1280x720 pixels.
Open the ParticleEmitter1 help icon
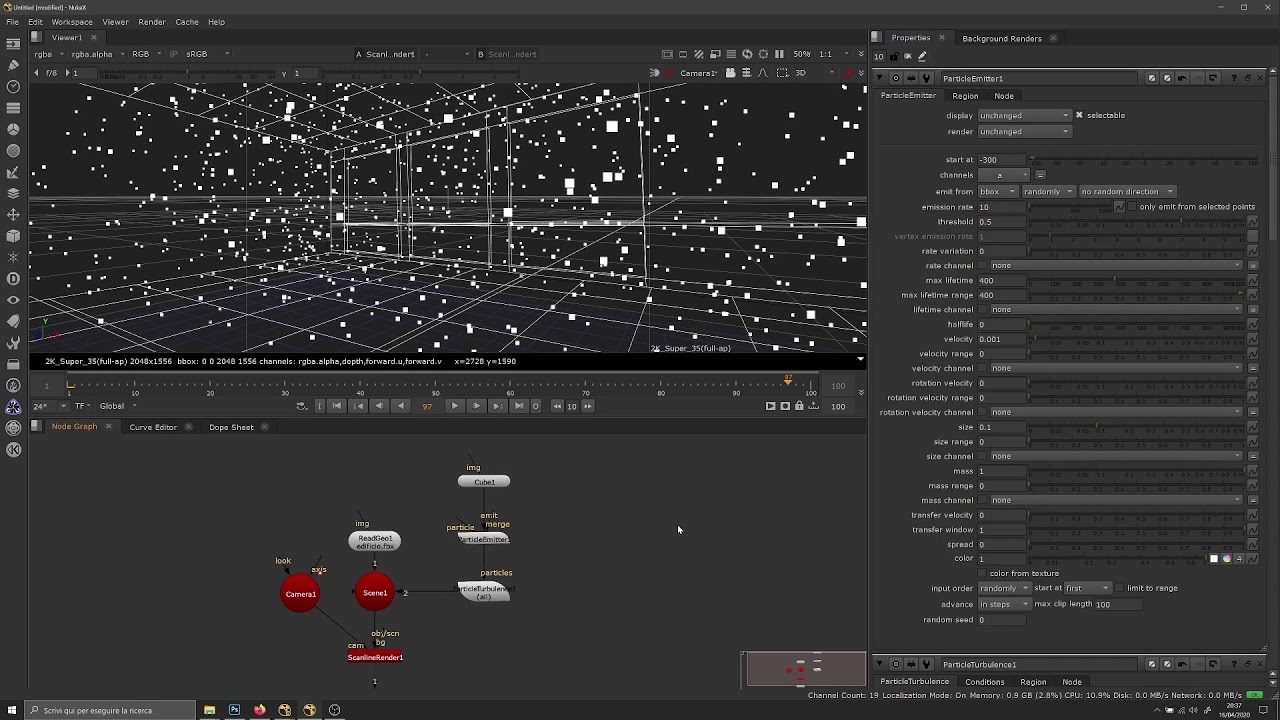[1233, 78]
